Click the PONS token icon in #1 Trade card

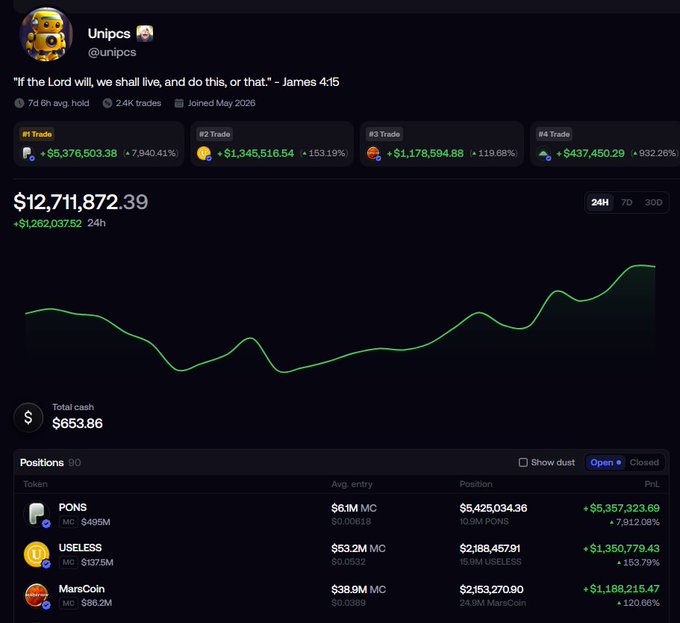point(28,153)
